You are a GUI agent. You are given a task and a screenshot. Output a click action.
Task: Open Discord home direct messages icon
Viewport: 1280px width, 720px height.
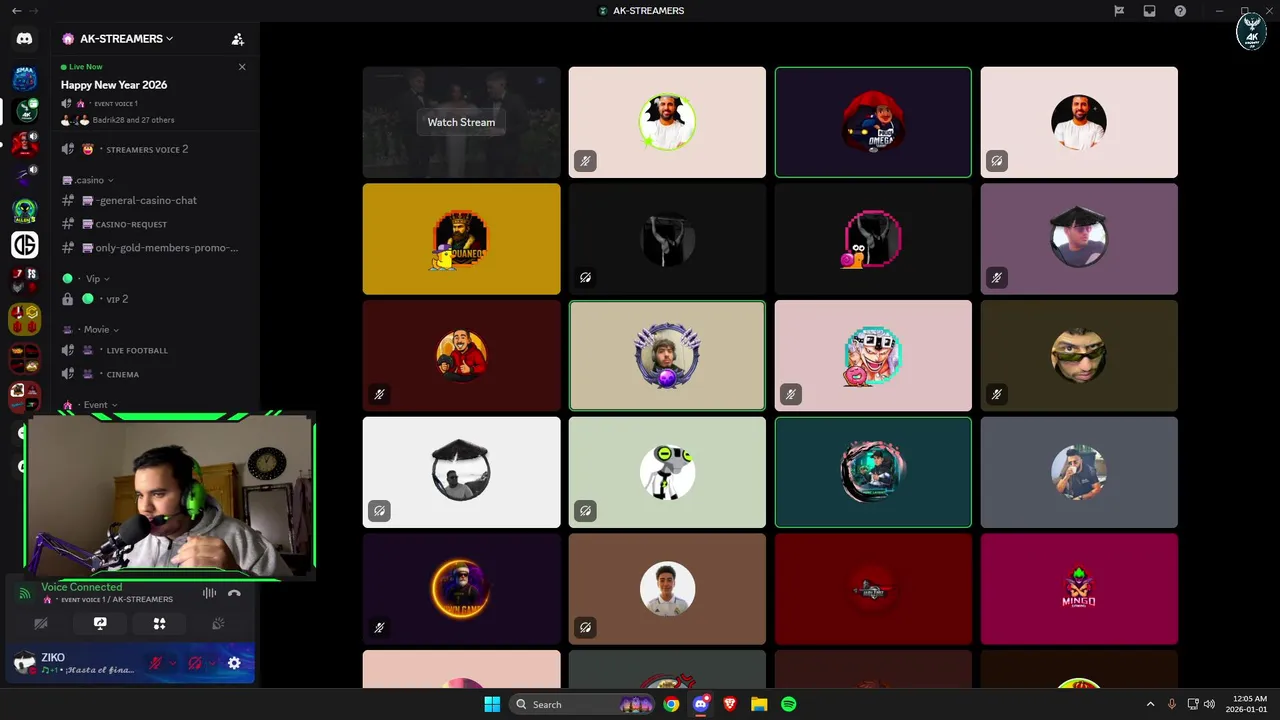[25, 39]
